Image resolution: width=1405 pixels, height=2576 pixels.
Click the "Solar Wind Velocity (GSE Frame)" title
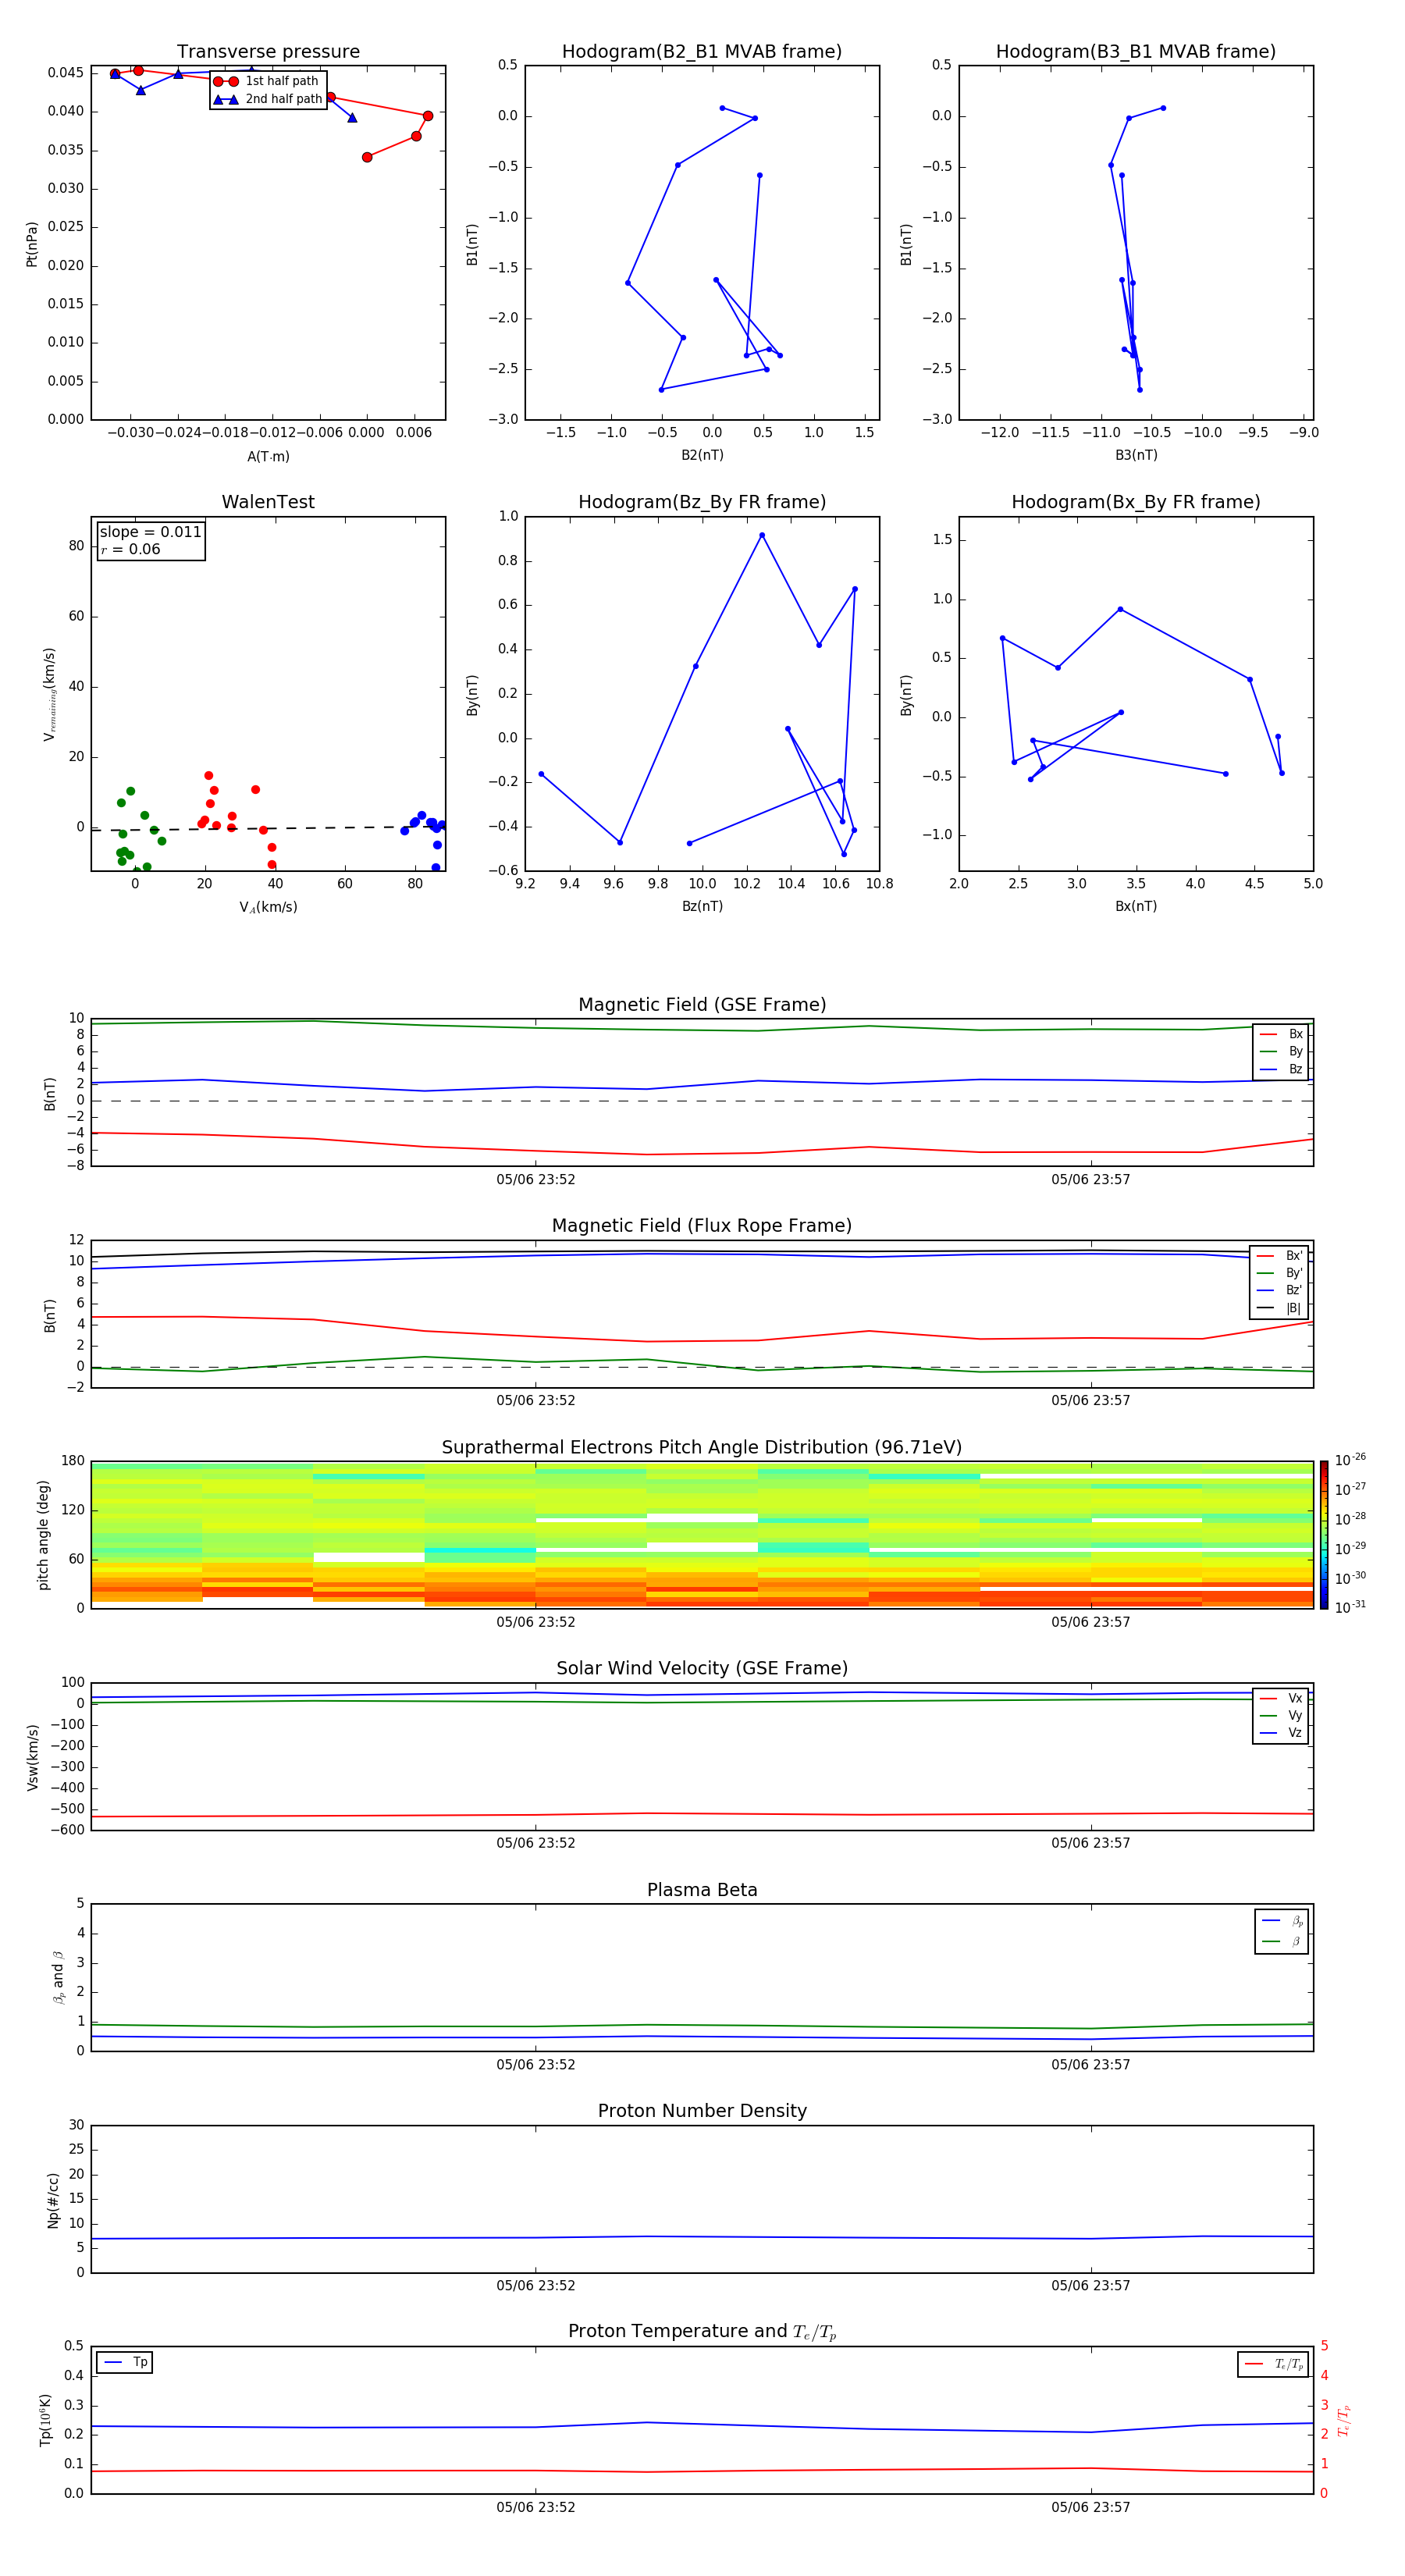pyautogui.click(x=702, y=1668)
